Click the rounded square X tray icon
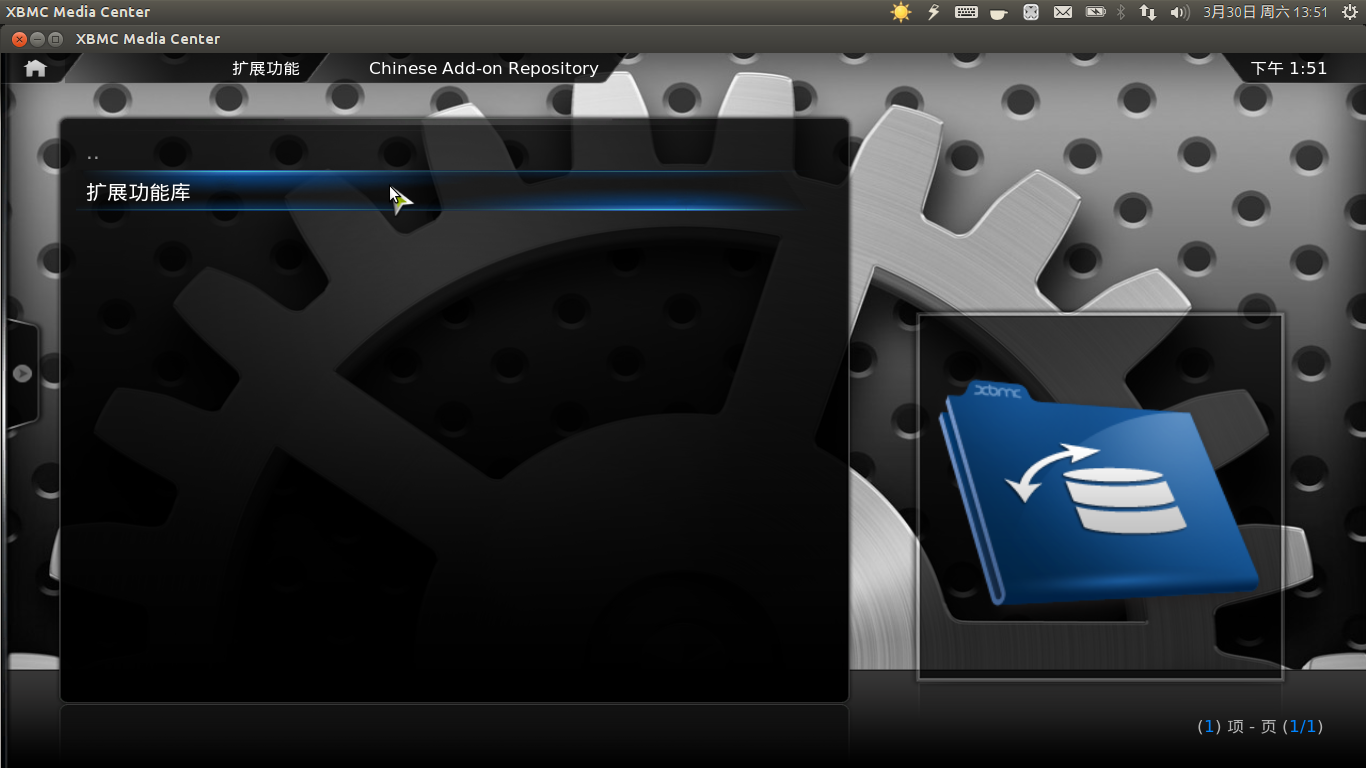 pyautogui.click(x=1031, y=12)
